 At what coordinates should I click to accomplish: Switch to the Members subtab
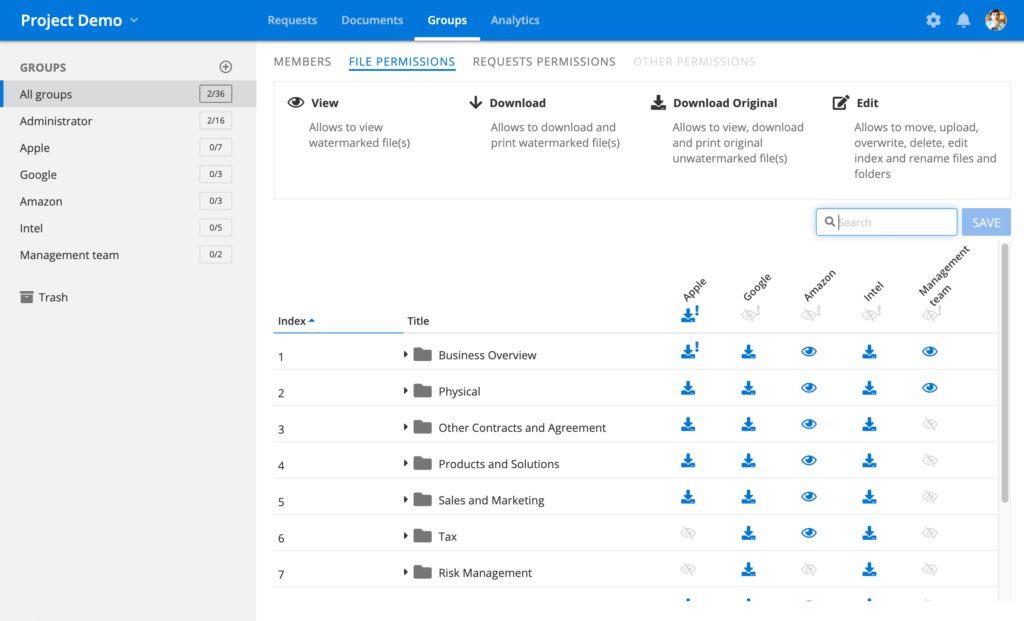[302, 61]
